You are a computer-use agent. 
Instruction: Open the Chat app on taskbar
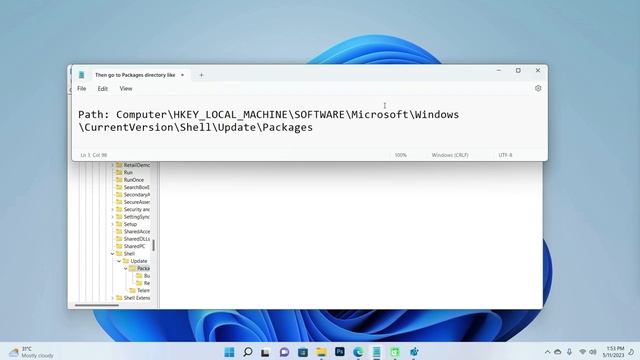point(284,352)
